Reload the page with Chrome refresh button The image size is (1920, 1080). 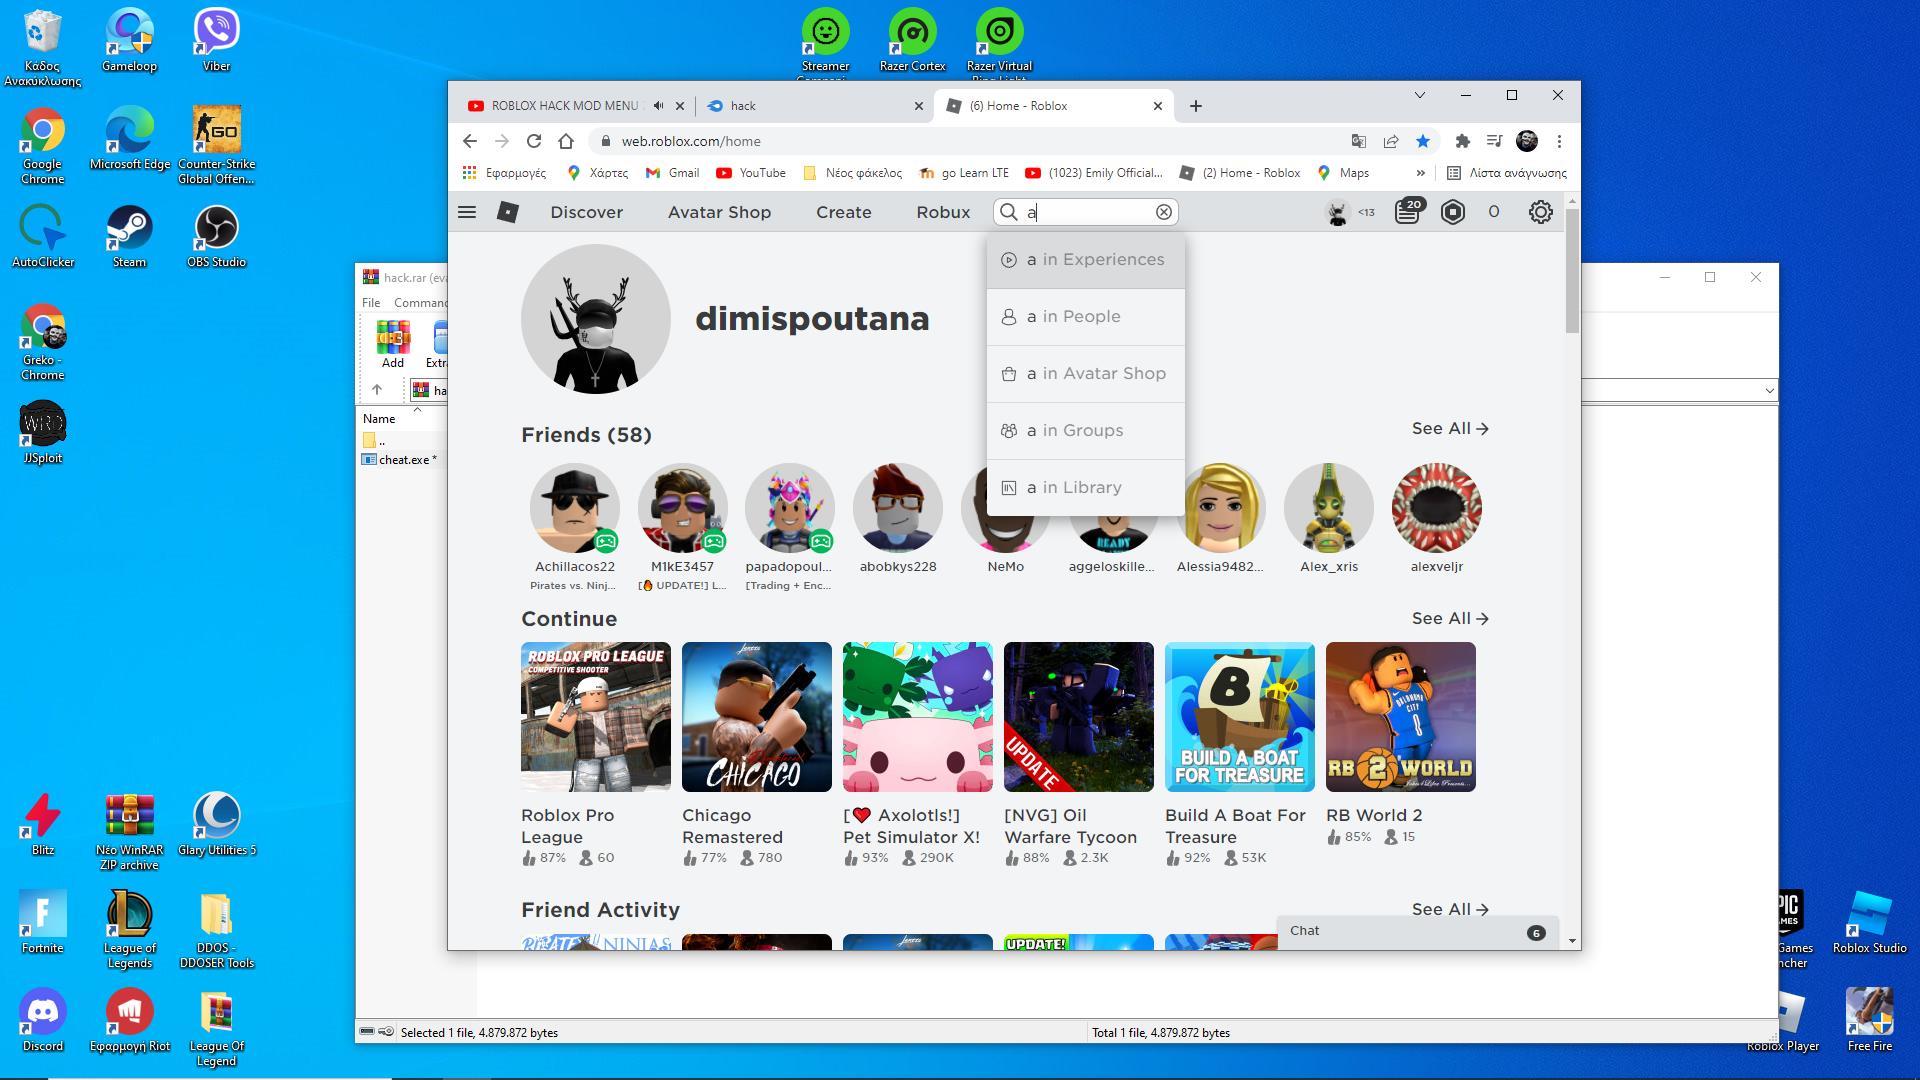pos(534,141)
